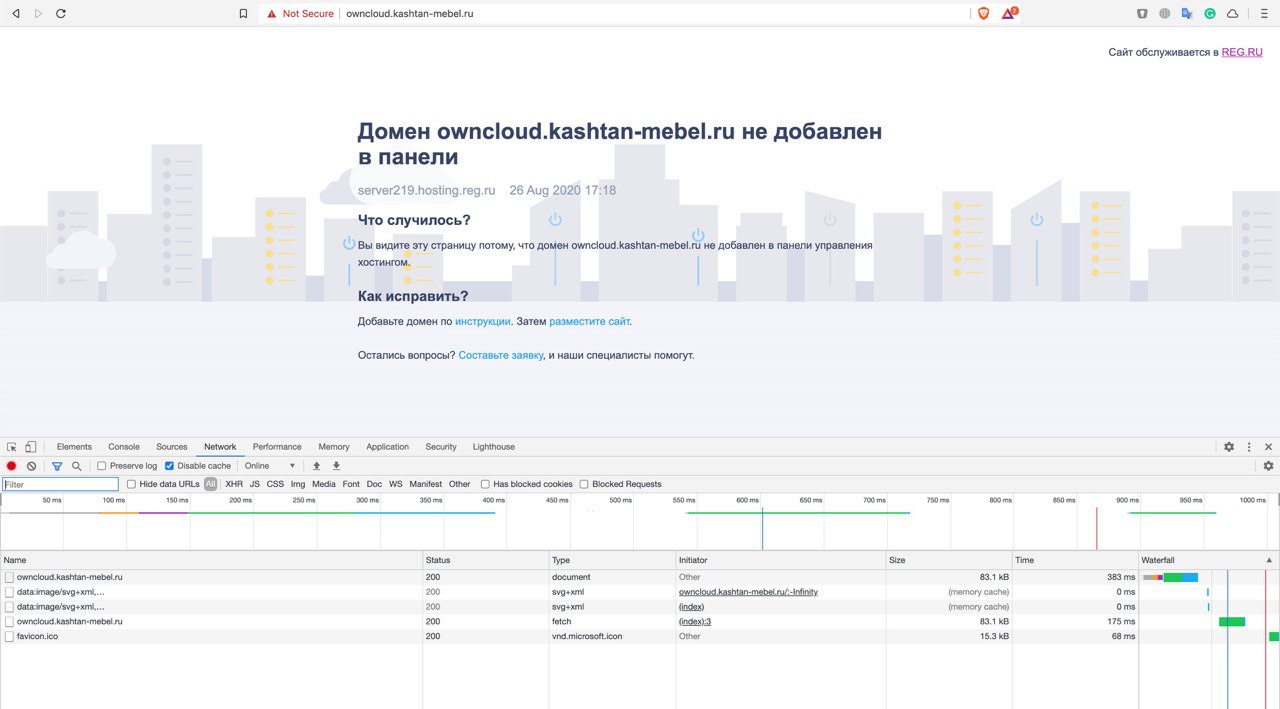
Task: Toggle the device toolbar icon
Action: coord(31,447)
